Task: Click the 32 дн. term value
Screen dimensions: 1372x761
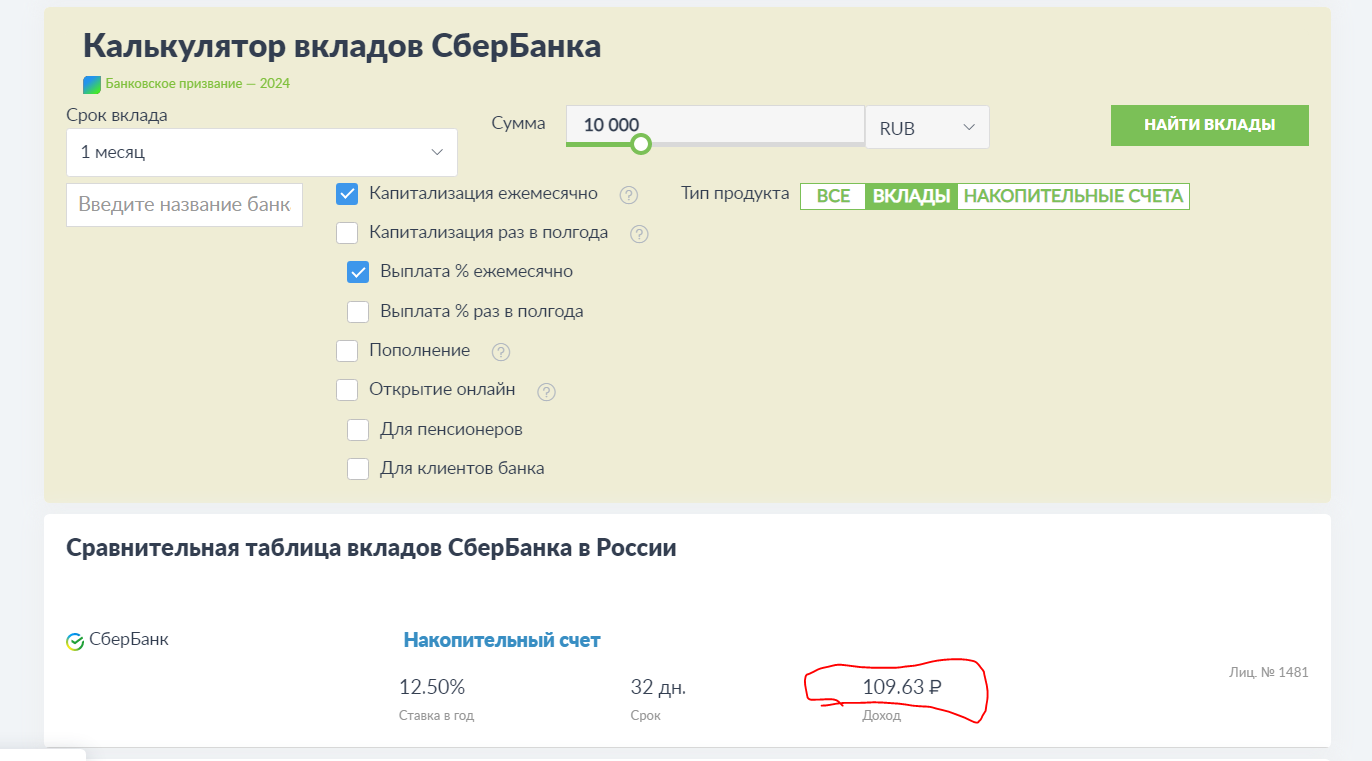Action: click(658, 687)
